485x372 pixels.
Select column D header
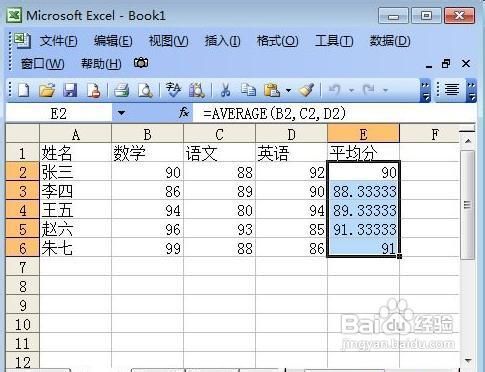click(x=292, y=134)
